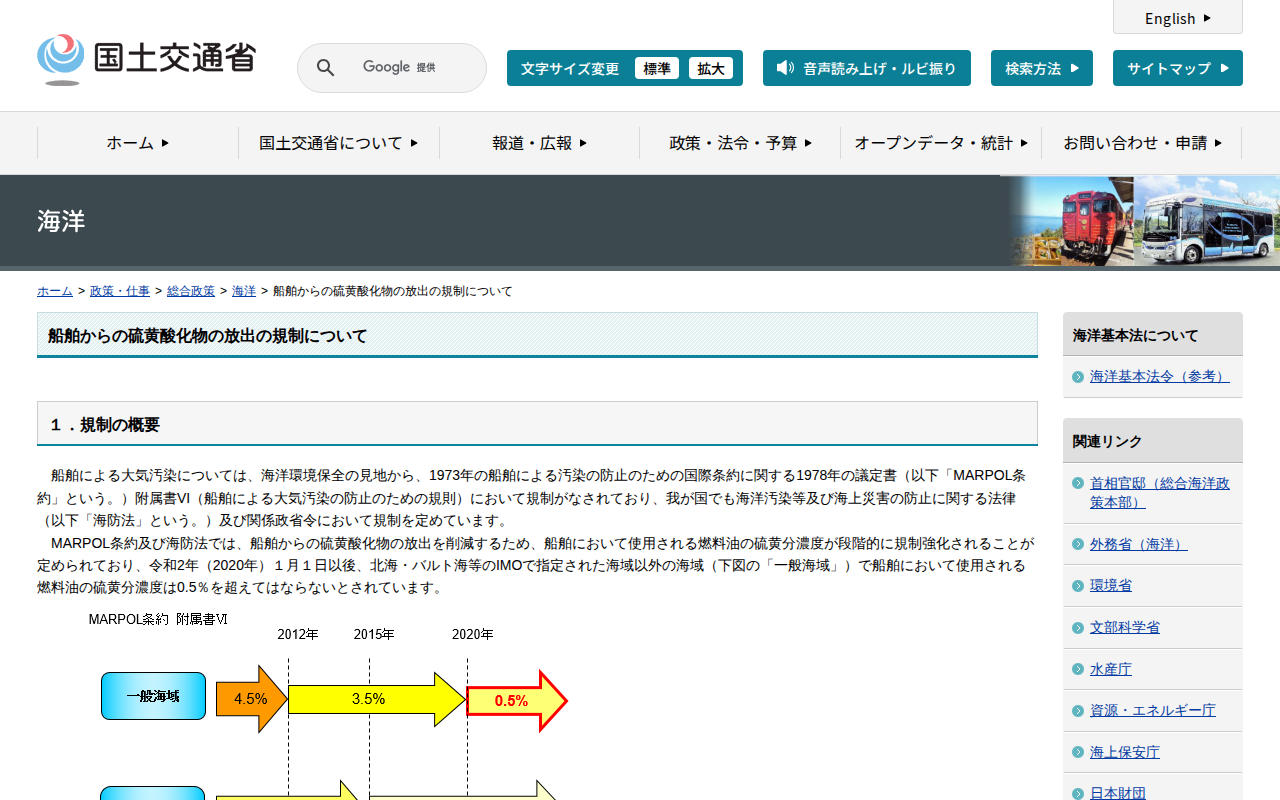The image size is (1280, 800).
Task: Open the 水産庁 link
Action: tap(1111, 669)
